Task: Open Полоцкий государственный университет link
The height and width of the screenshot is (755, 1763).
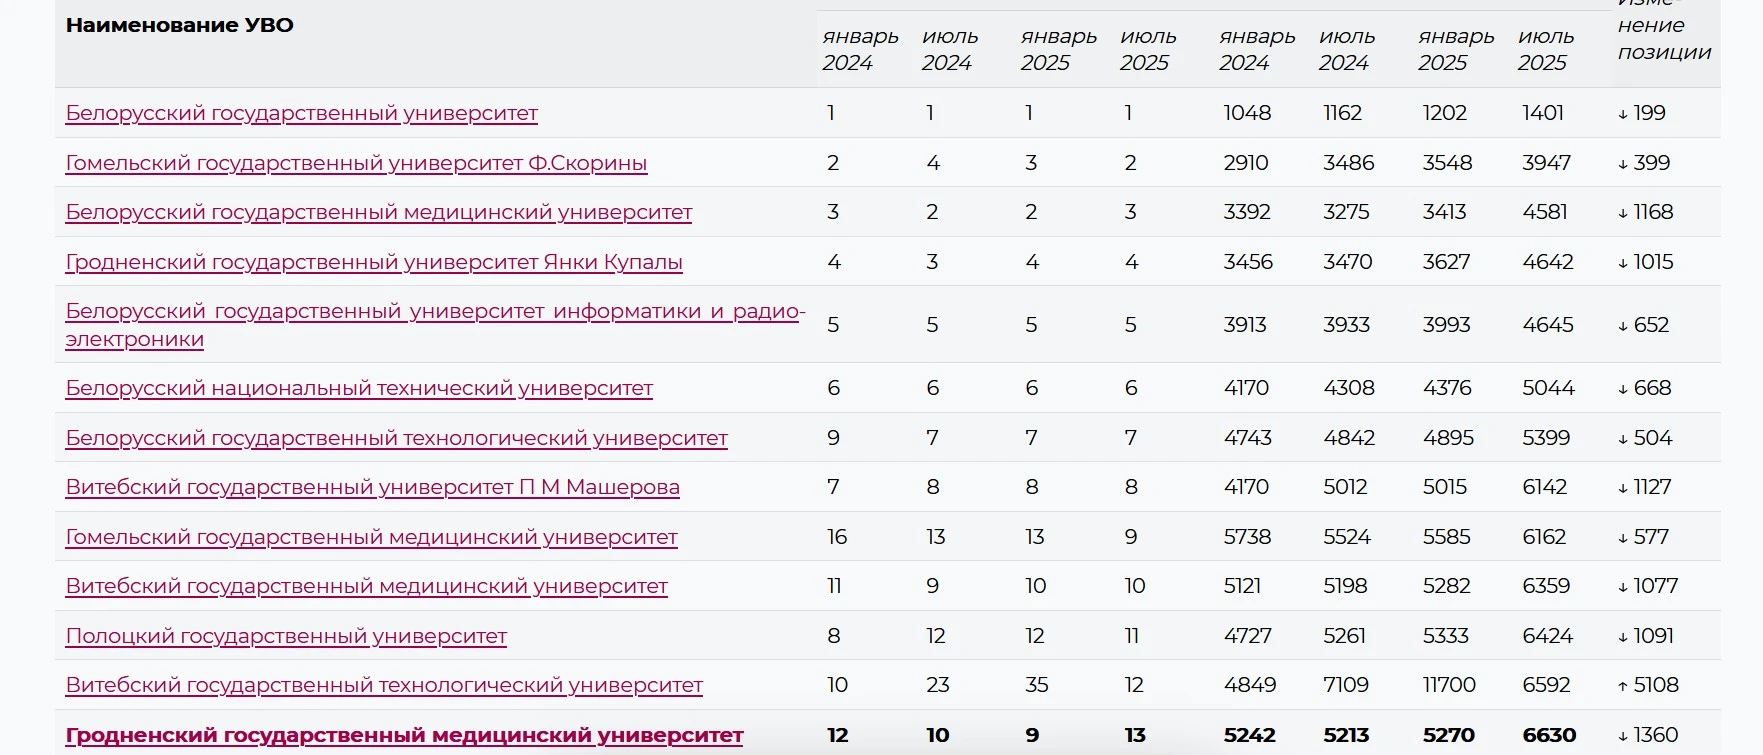Action: 286,636
